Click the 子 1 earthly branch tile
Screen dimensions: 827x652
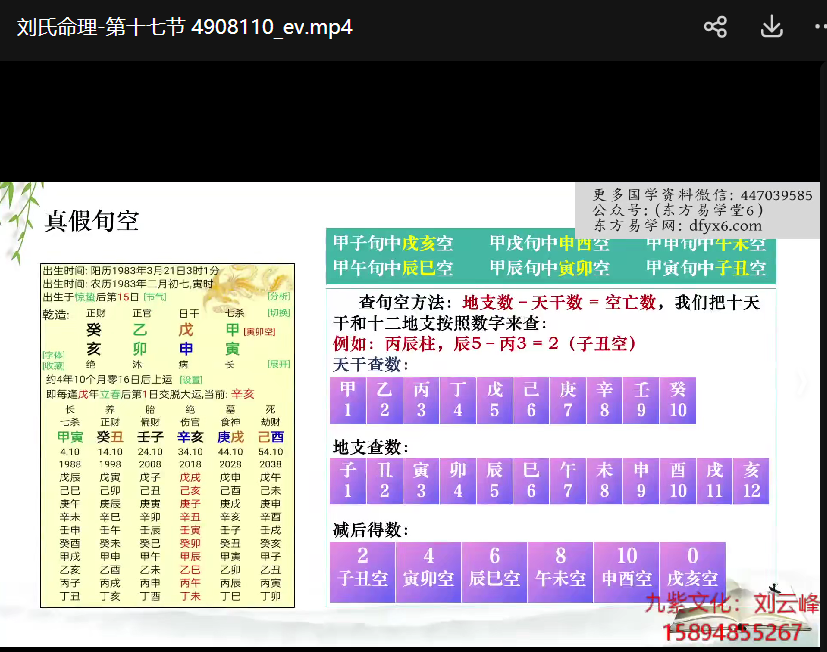(x=347, y=480)
